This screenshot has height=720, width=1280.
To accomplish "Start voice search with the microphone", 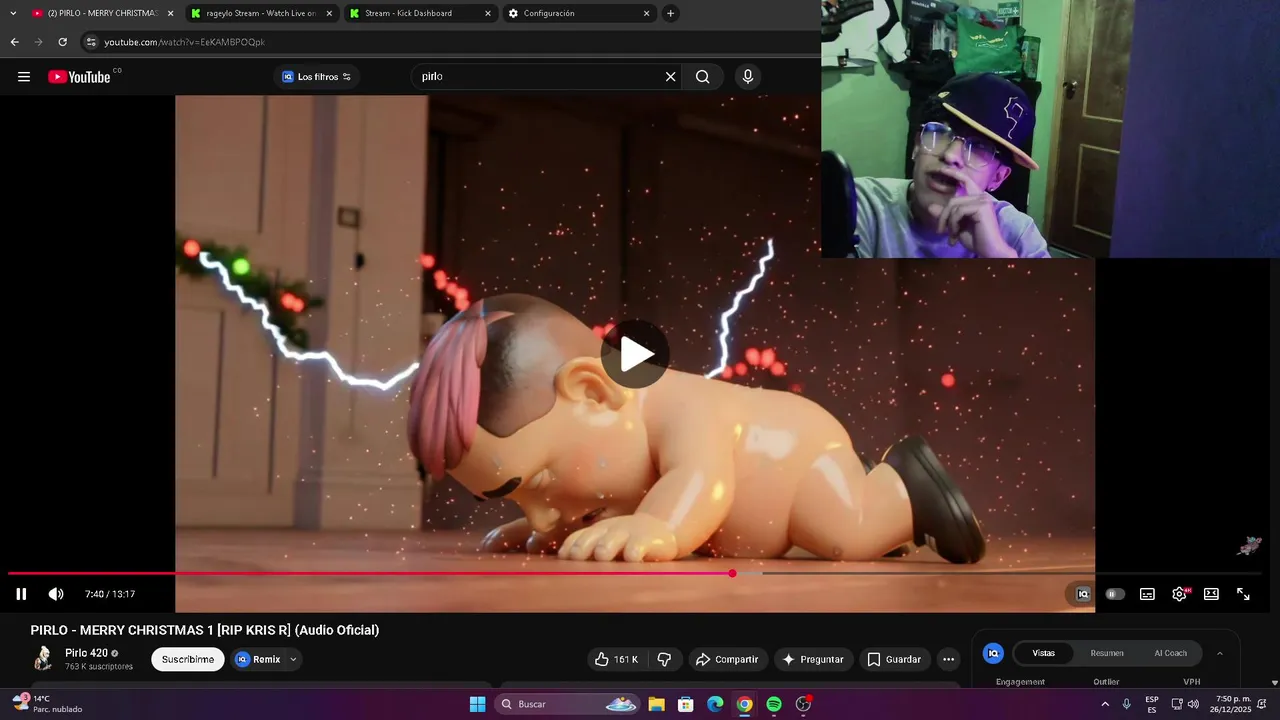I will [x=747, y=77].
